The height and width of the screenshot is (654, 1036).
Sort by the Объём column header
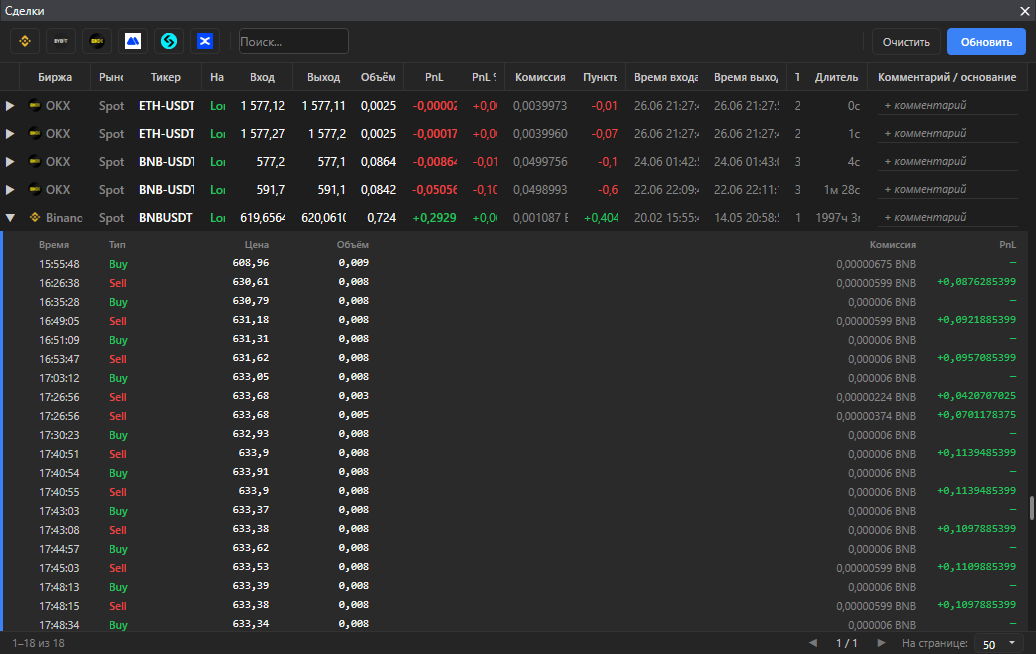pyautogui.click(x=378, y=77)
